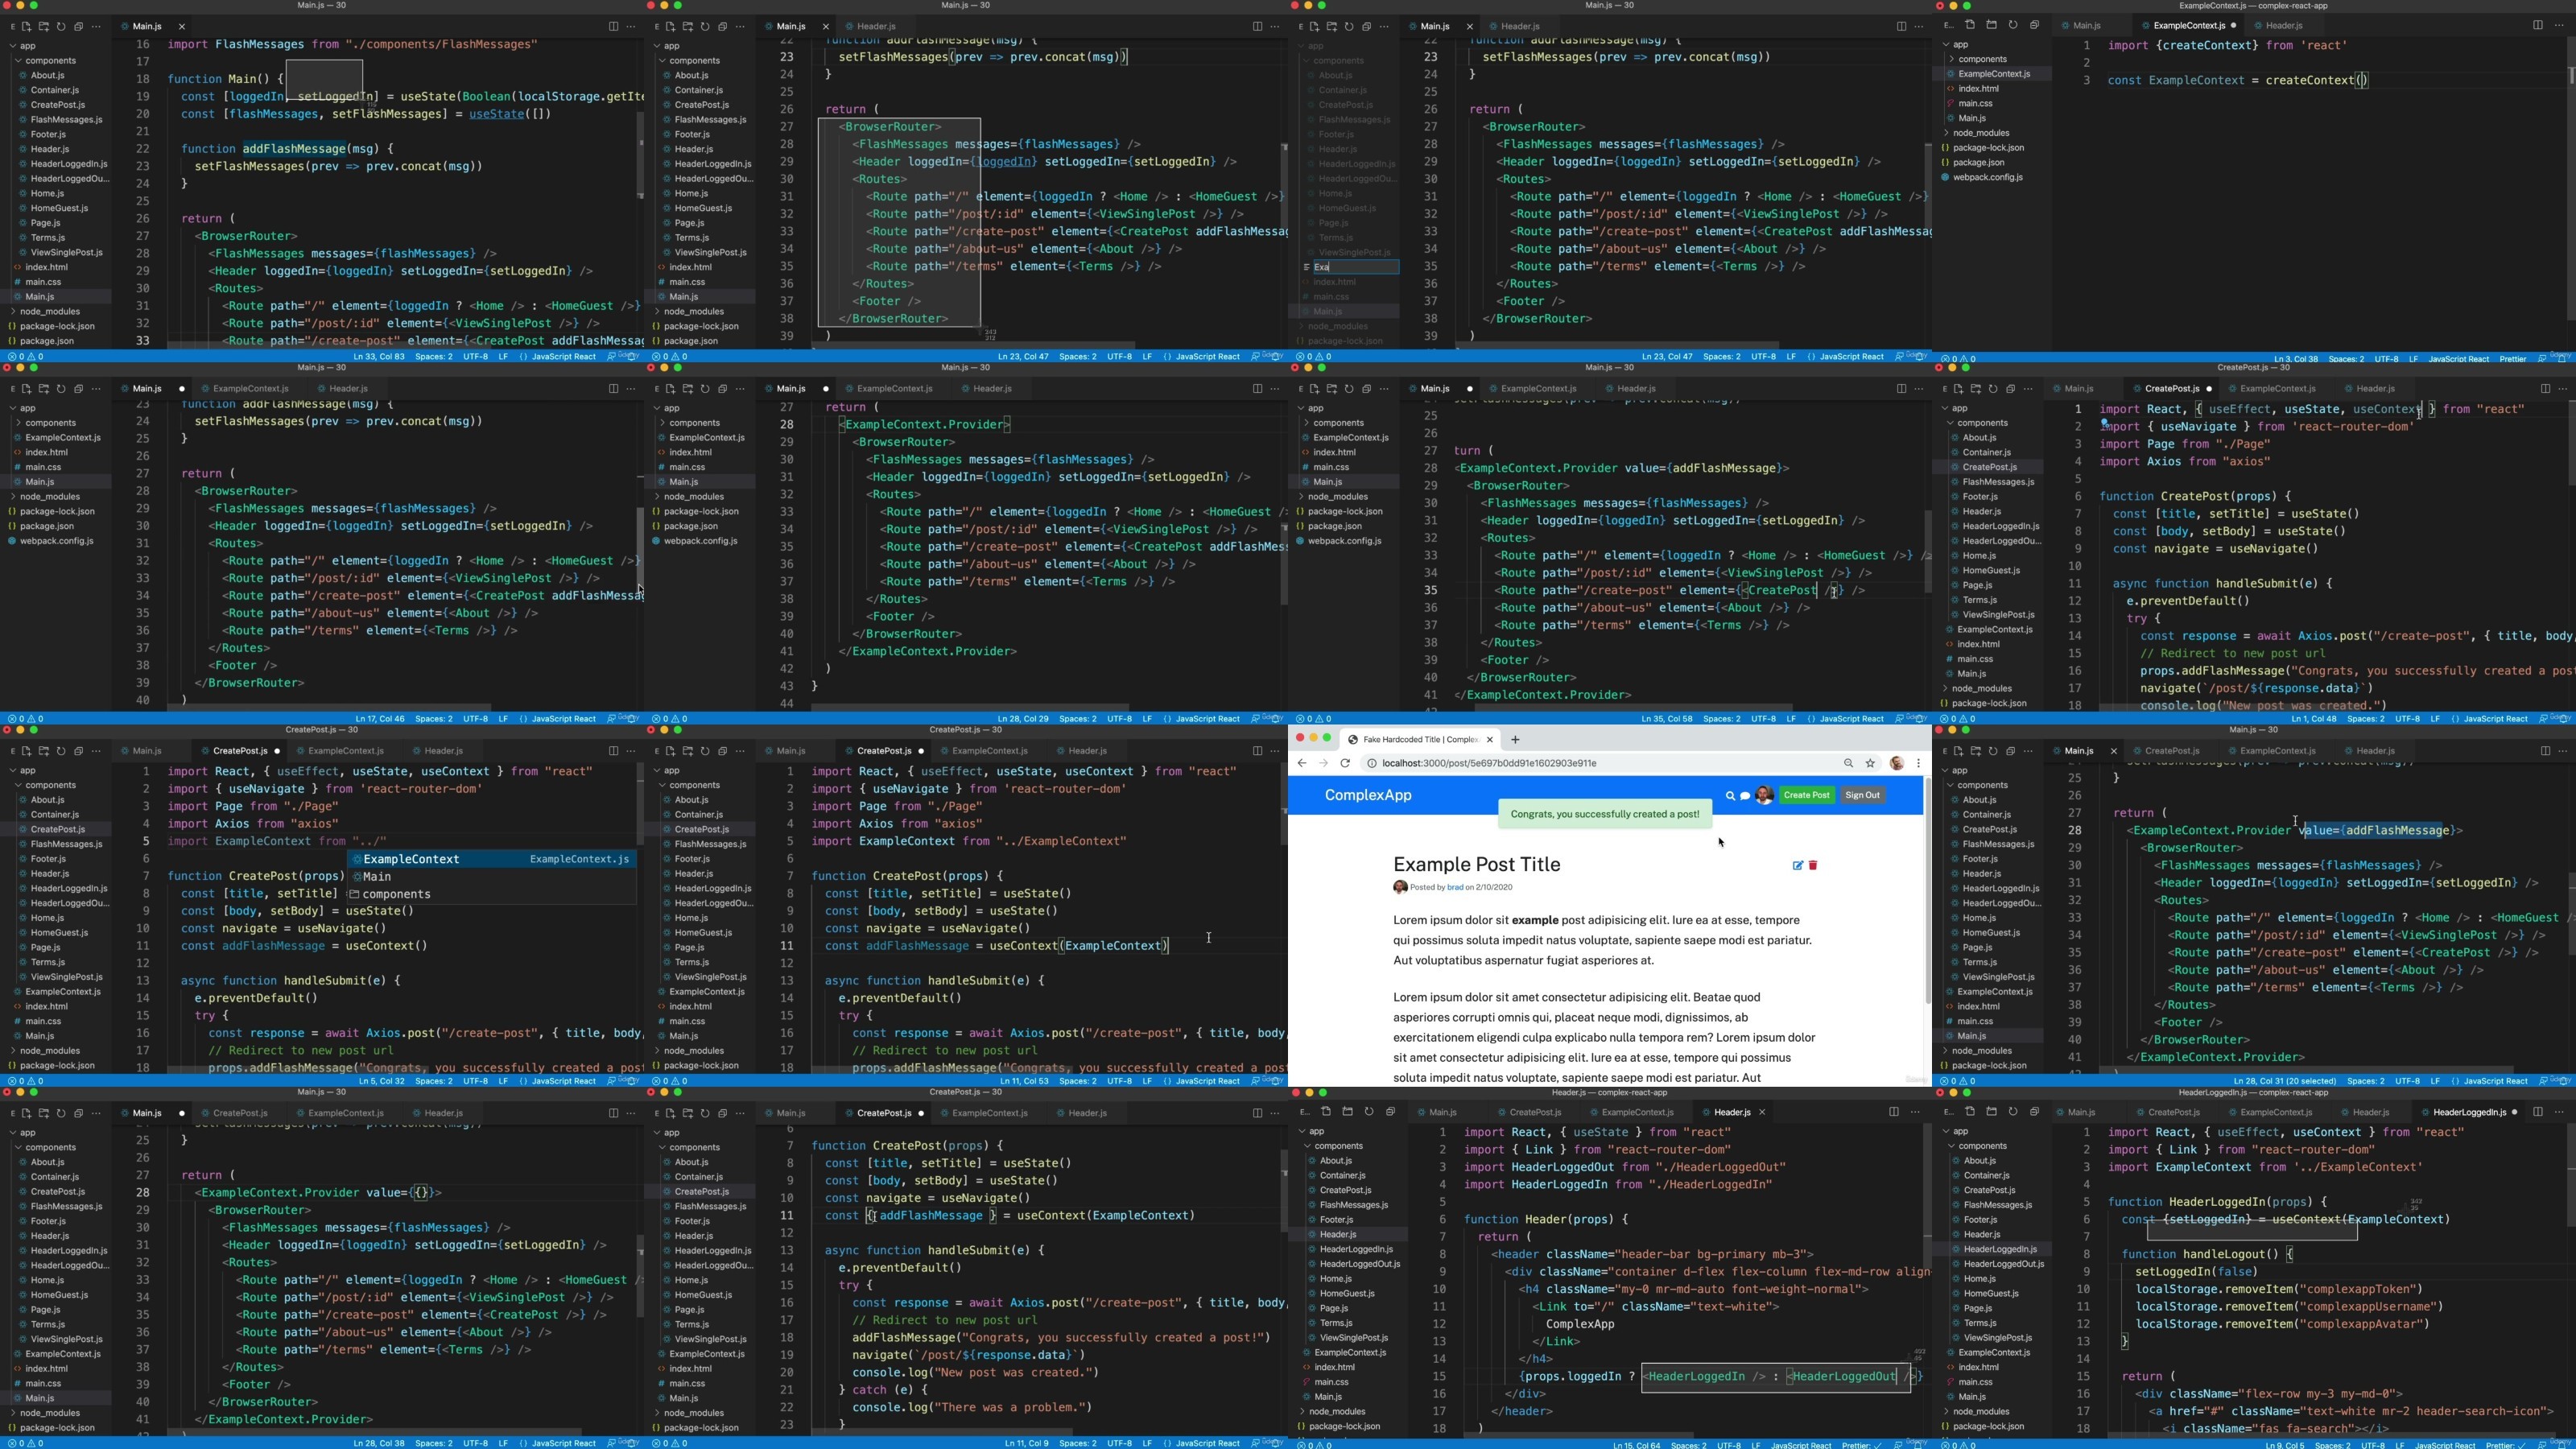
Task: Collapse app folder in ExampleContext.js titled window
Action: [x=1955, y=44]
